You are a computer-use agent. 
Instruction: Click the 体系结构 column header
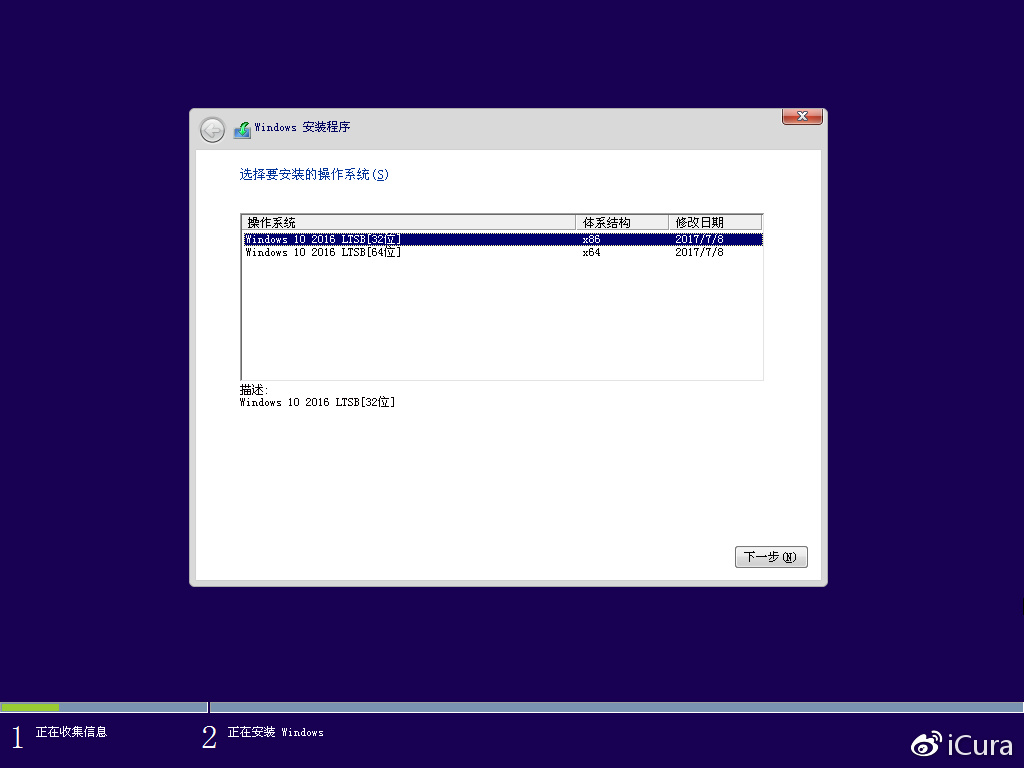(622, 222)
